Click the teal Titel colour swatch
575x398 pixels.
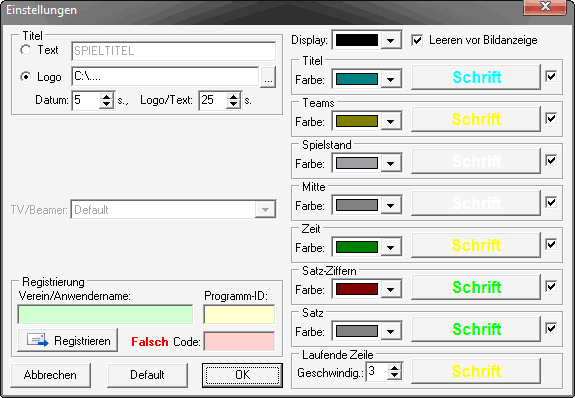(357, 79)
